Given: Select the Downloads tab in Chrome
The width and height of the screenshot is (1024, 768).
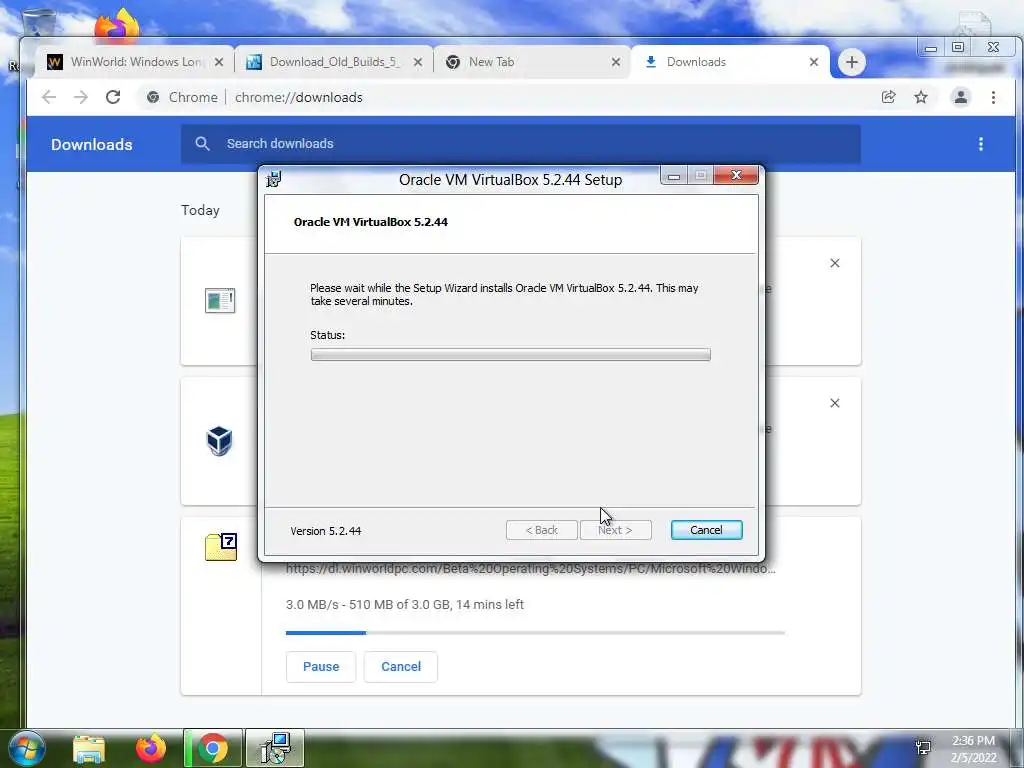Looking at the screenshot, I should pyautogui.click(x=730, y=62).
